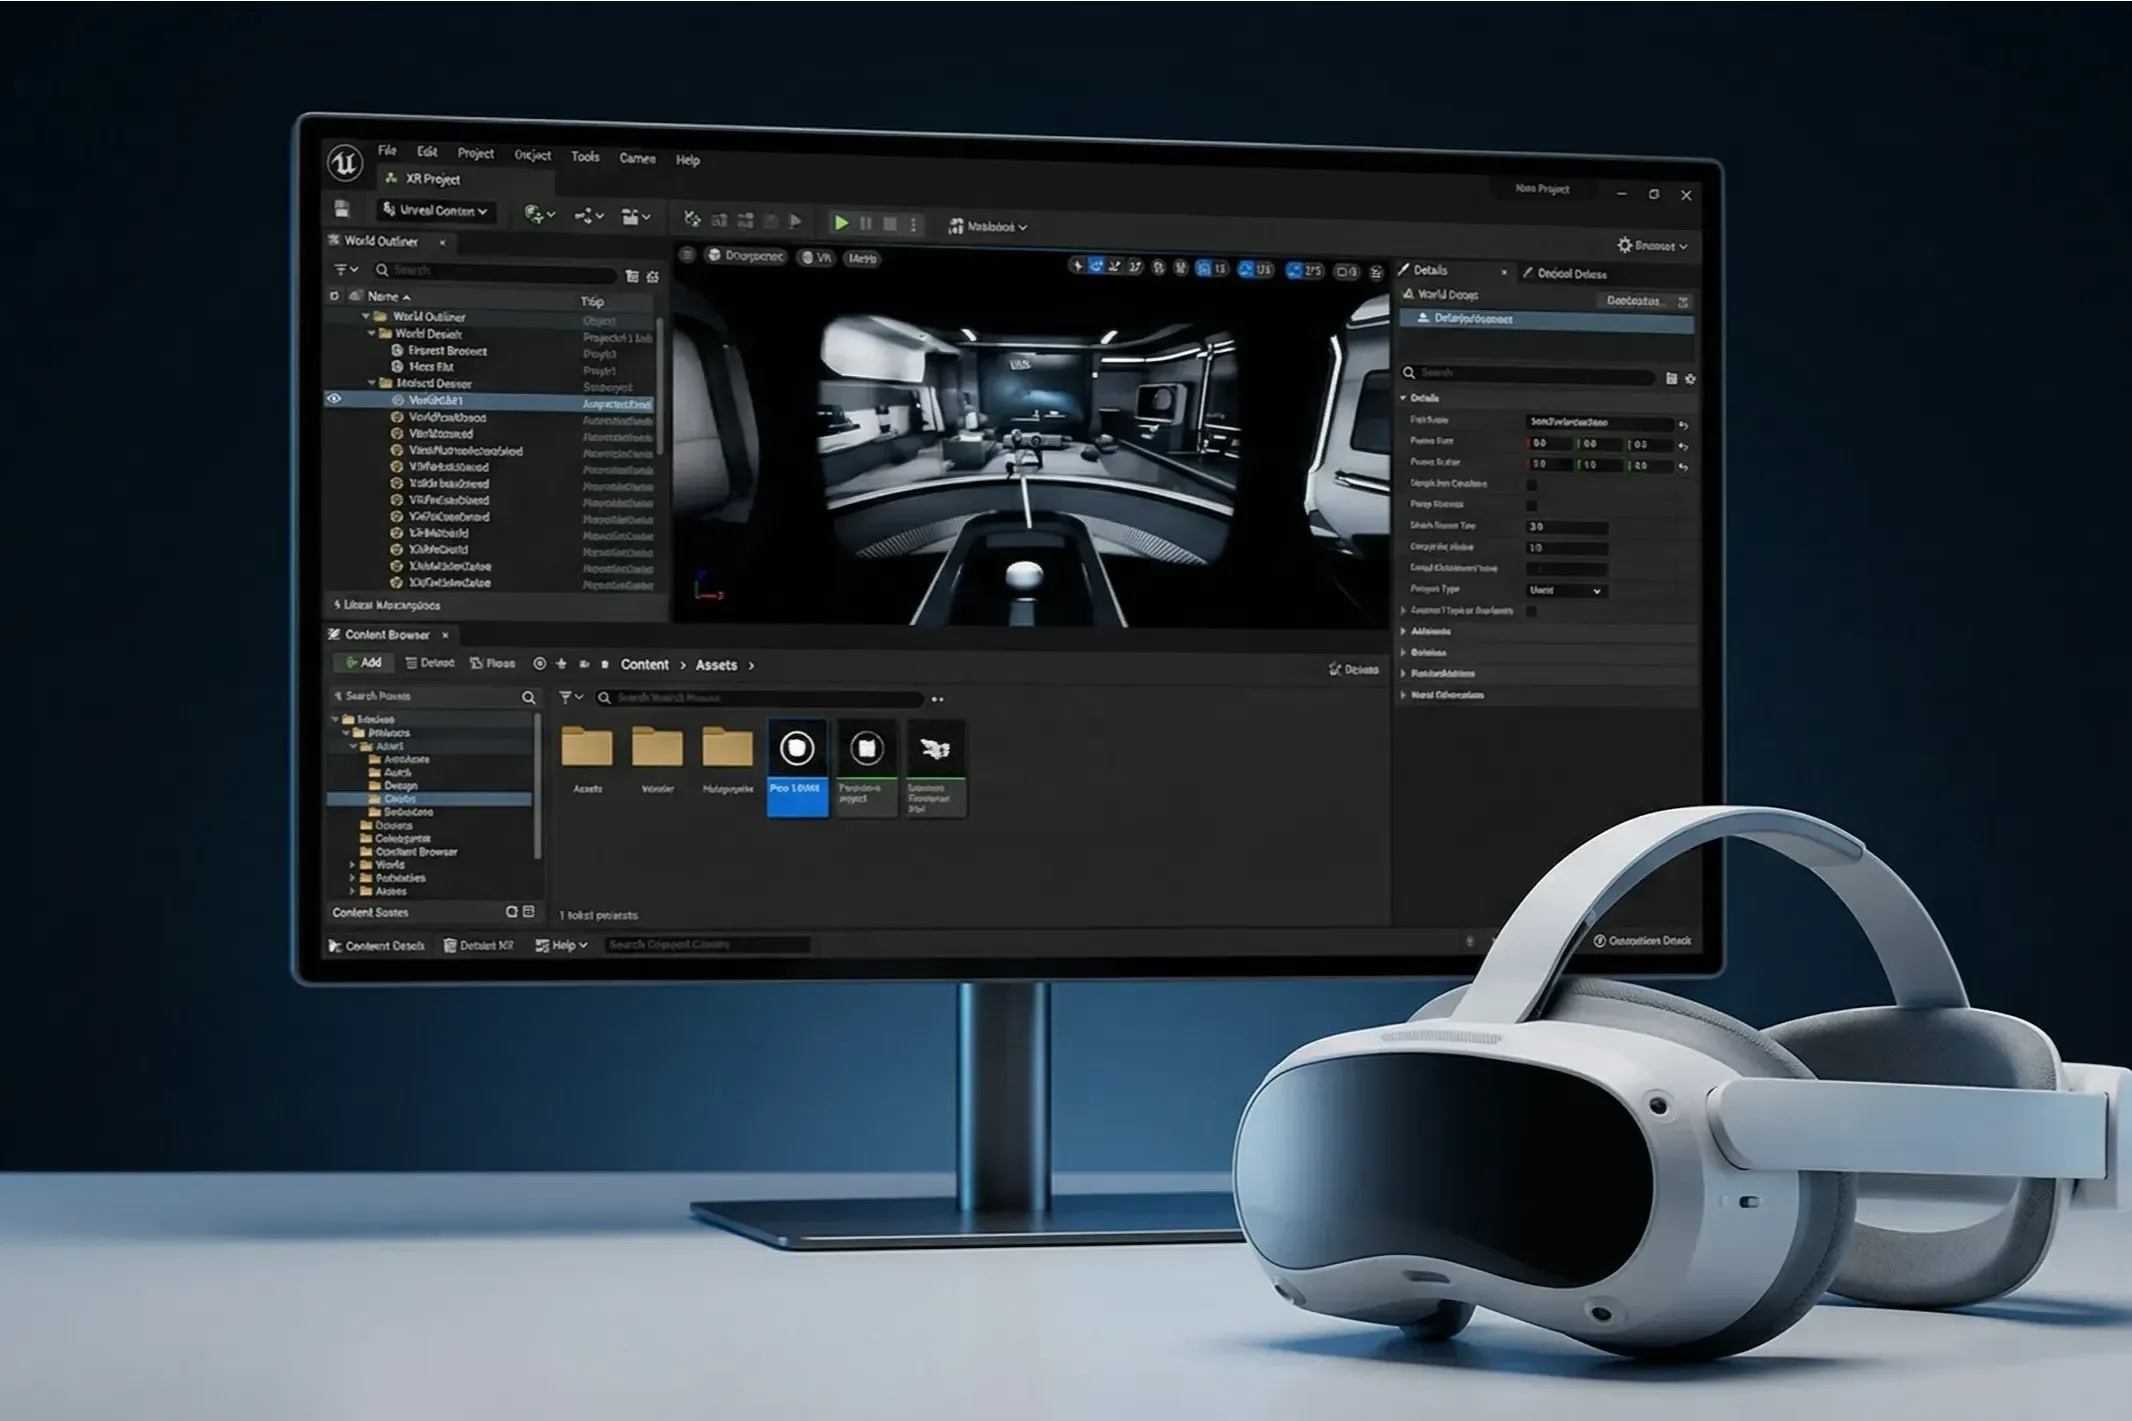
Task: Open the Help dropdown in bottom status bar
Action: (562, 945)
